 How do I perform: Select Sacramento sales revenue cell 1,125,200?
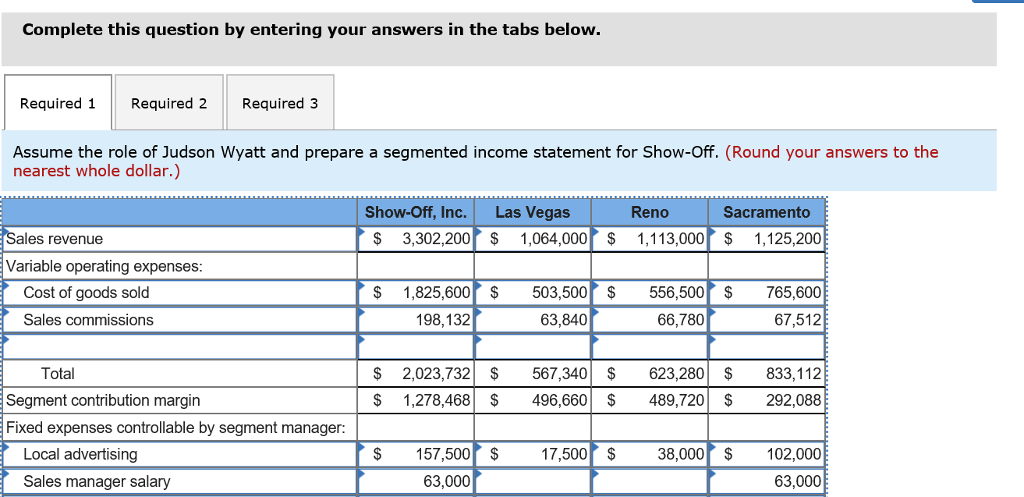(767, 239)
